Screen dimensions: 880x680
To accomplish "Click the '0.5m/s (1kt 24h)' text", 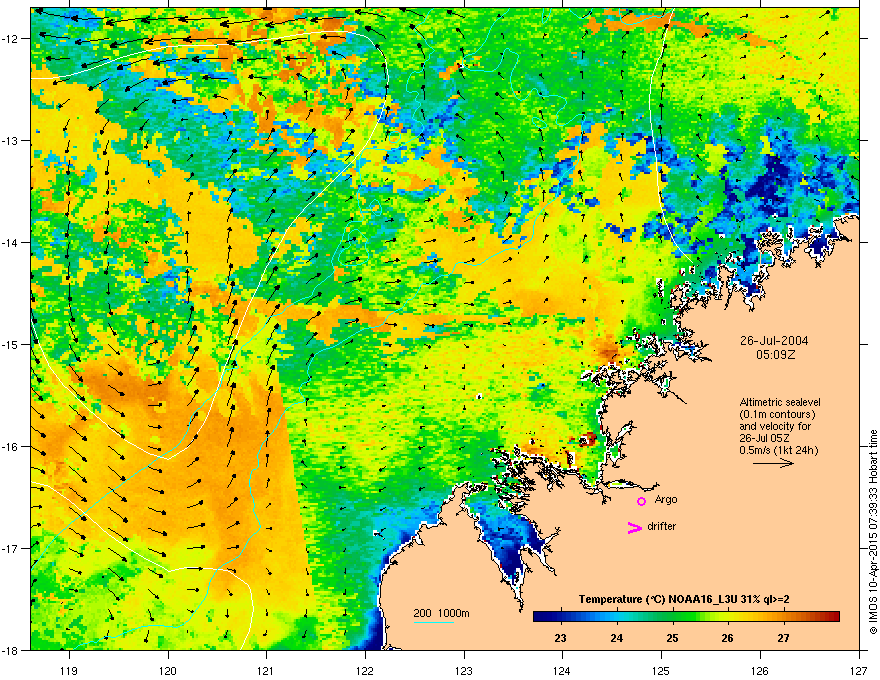I will [778, 450].
